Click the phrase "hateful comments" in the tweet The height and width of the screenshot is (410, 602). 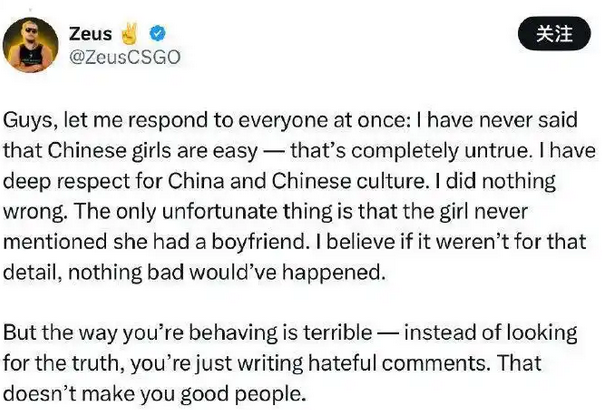pos(403,361)
